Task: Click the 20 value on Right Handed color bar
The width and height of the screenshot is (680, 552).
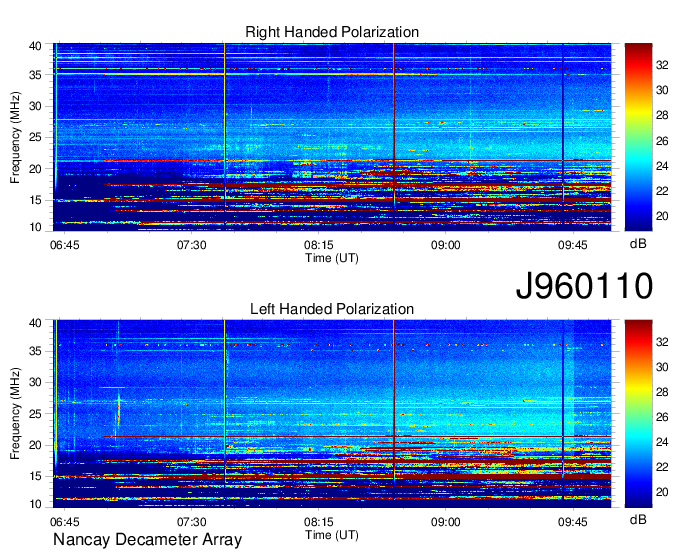Action: [662, 216]
